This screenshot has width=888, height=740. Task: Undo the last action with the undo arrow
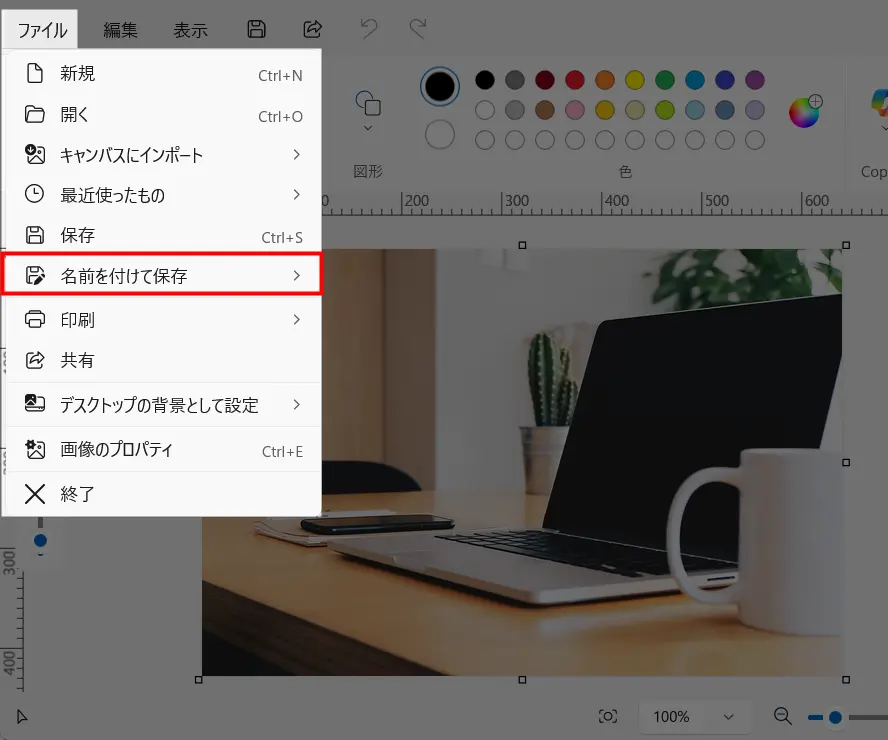(x=369, y=28)
